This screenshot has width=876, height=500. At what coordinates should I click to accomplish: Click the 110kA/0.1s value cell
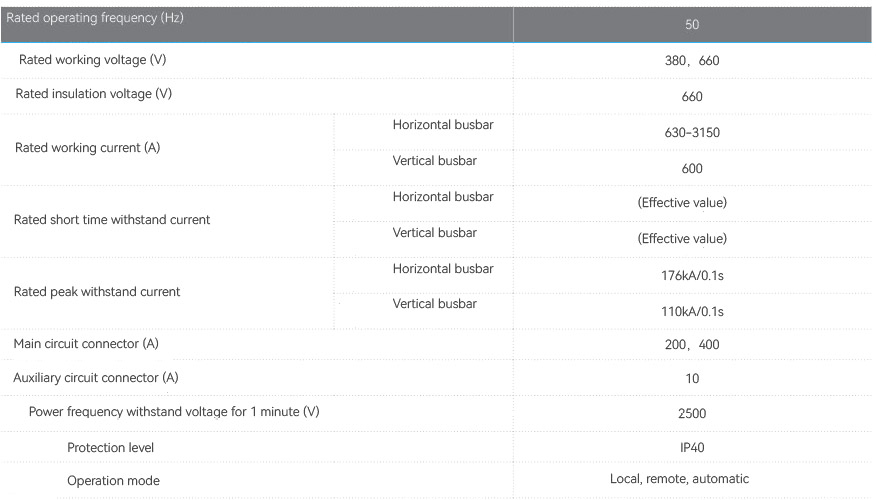pyautogui.click(x=692, y=312)
